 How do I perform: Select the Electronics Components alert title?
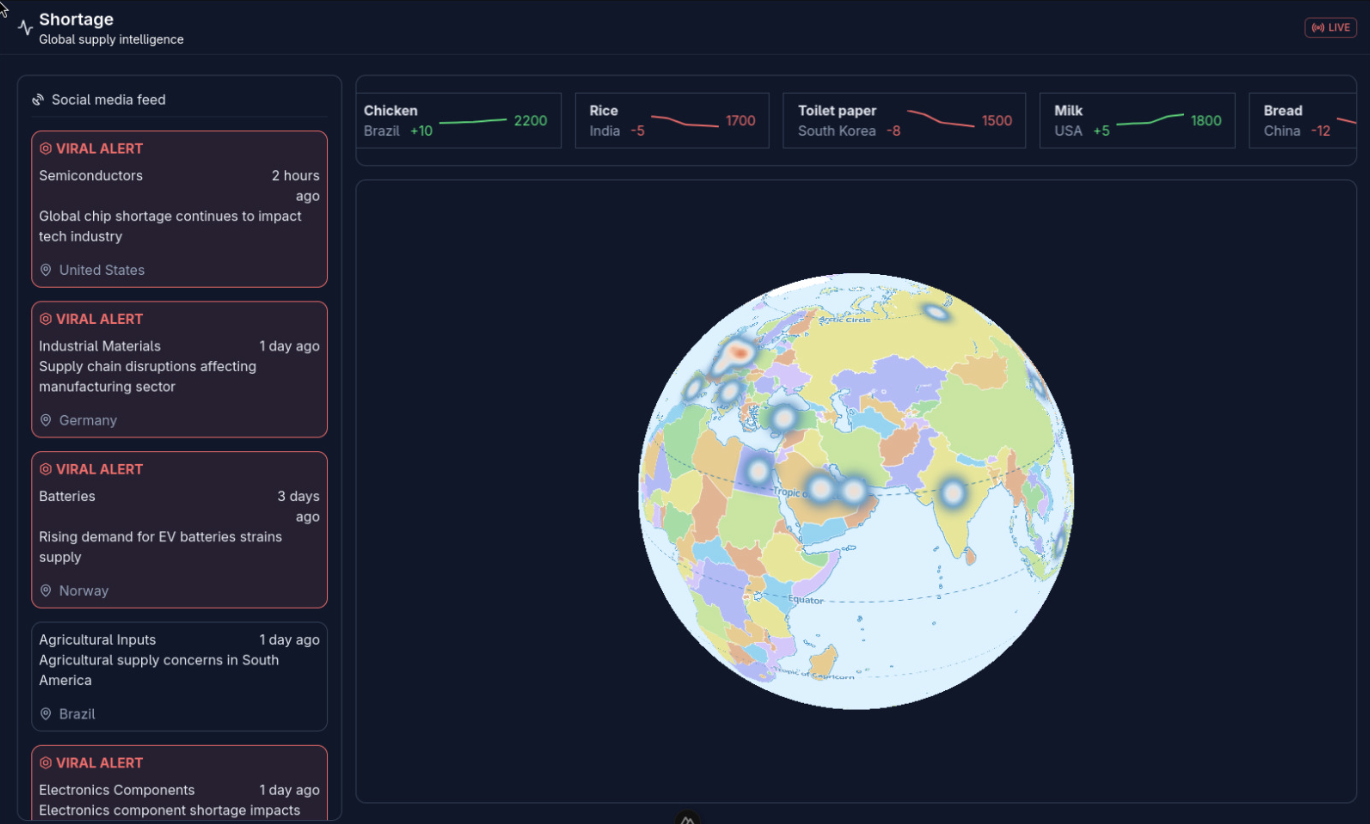(x=117, y=790)
